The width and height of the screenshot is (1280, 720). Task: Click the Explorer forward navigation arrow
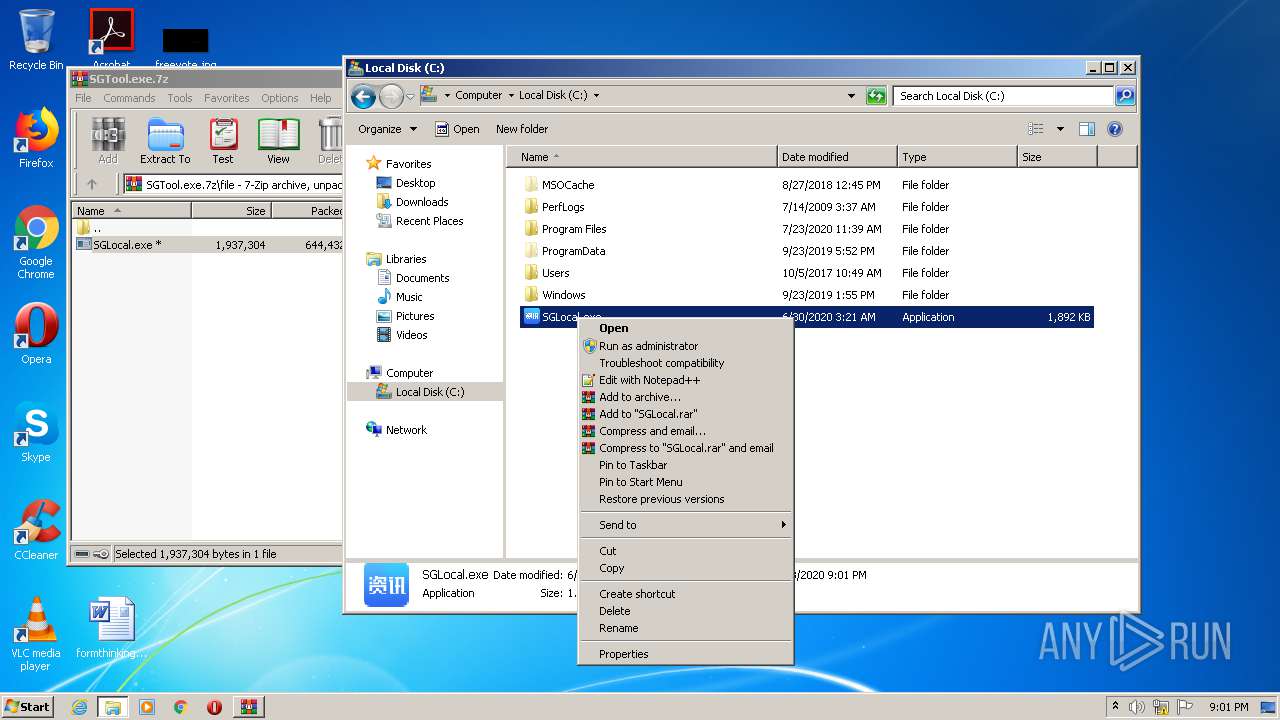pyautogui.click(x=391, y=96)
